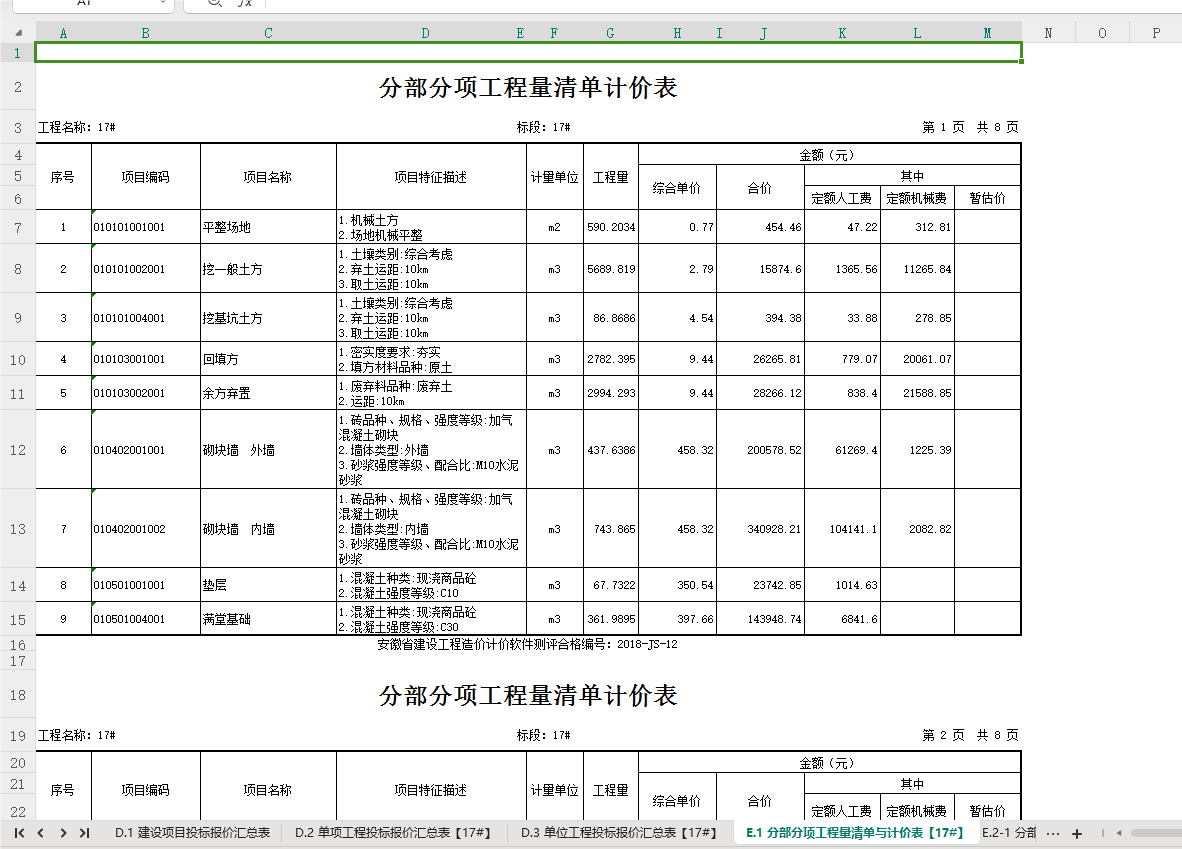Select the 回填方 item name cell
Image resolution: width=1182 pixels, height=849 pixels.
pos(268,360)
